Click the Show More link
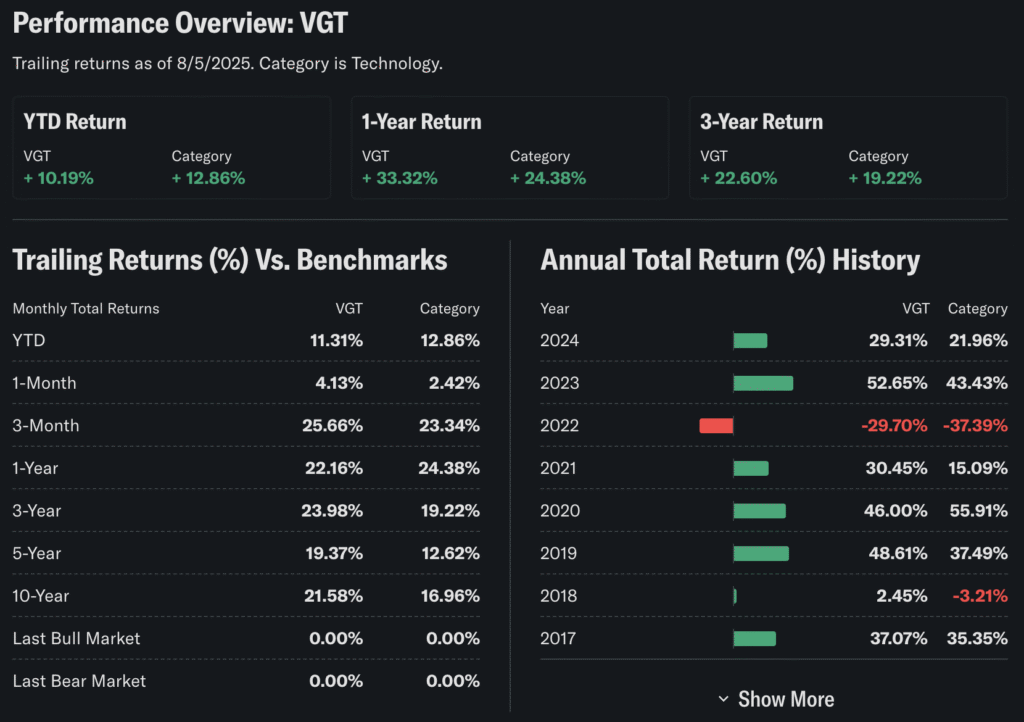 786,699
